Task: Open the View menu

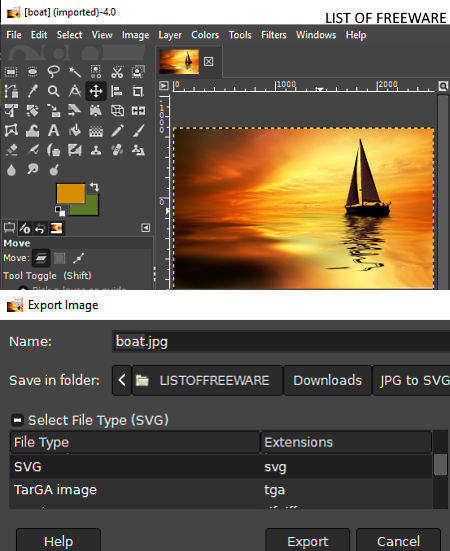Action: coord(102,35)
